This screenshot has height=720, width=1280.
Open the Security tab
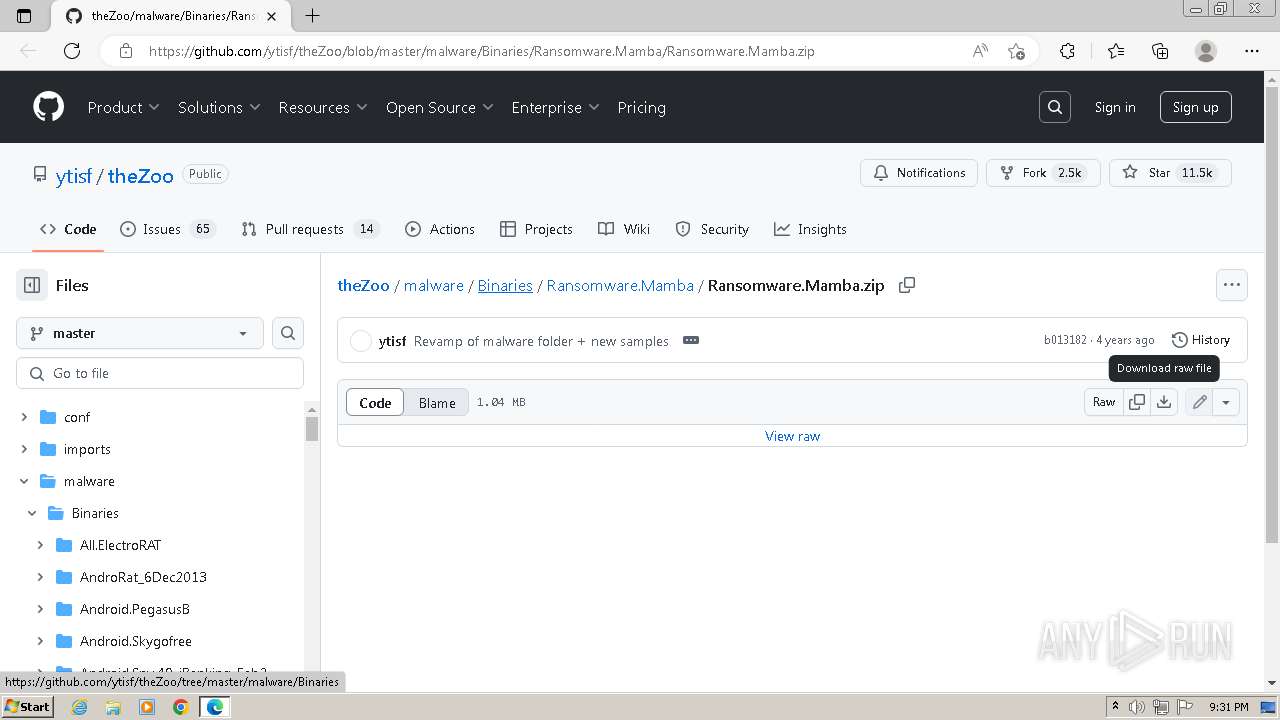pyautogui.click(x=712, y=229)
